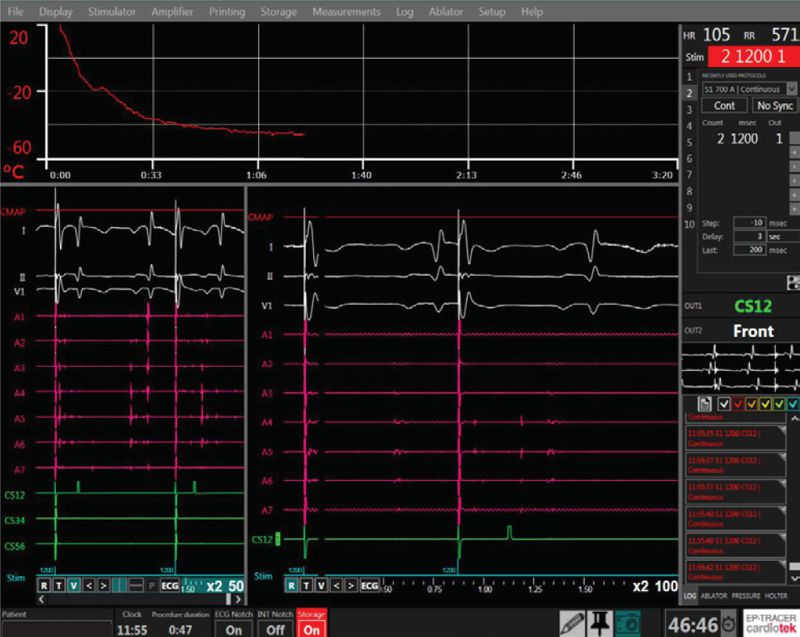Image resolution: width=800 pixels, height=637 pixels.
Task: Open the Amplifier menu
Action: click(x=172, y=11)
